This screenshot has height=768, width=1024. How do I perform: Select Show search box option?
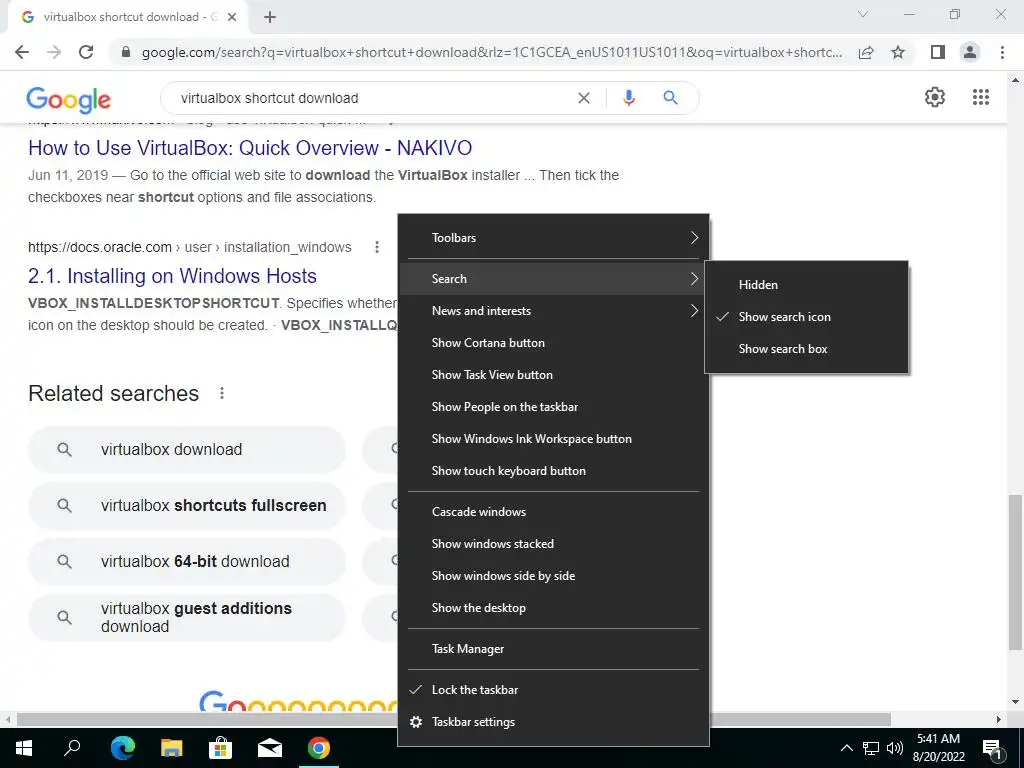pyautogui.click(x=807, y=349)
